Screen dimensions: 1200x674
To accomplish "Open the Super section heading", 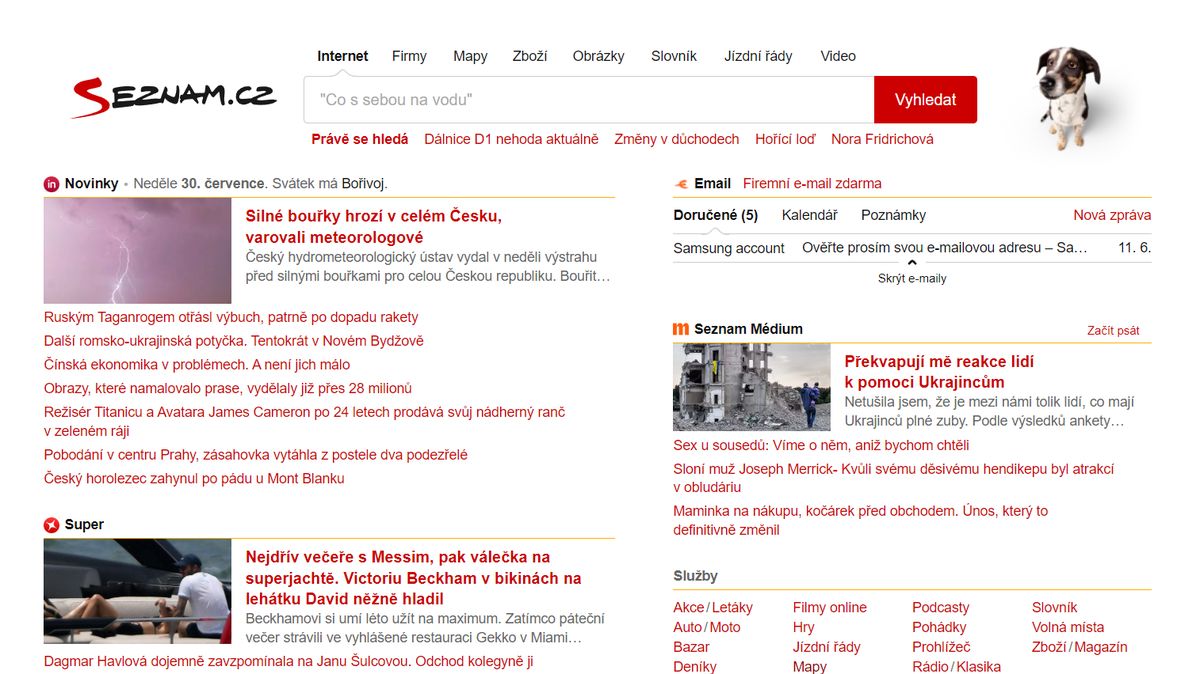I will point(84,525).
